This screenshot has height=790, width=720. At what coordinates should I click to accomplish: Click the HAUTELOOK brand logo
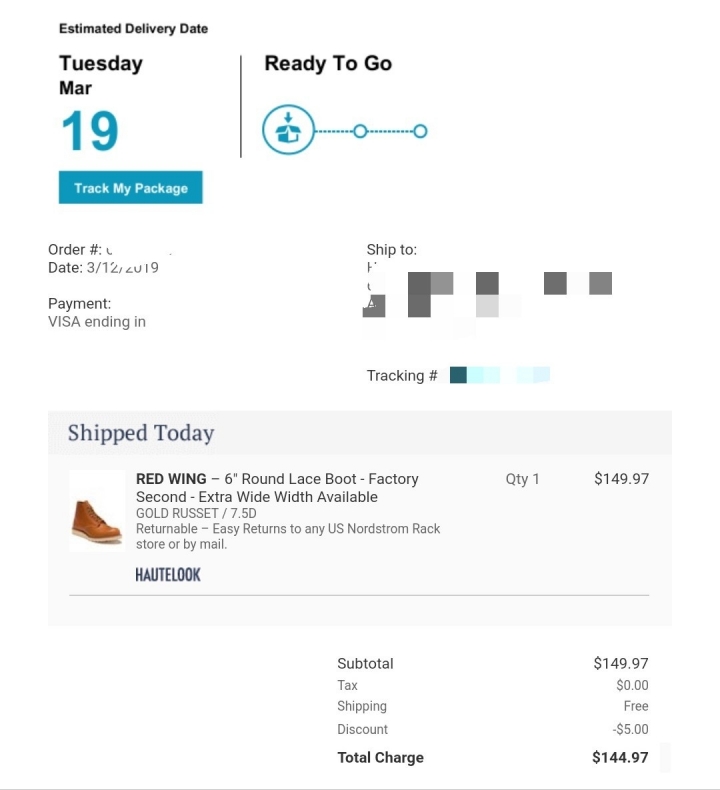tap(168, 574)
